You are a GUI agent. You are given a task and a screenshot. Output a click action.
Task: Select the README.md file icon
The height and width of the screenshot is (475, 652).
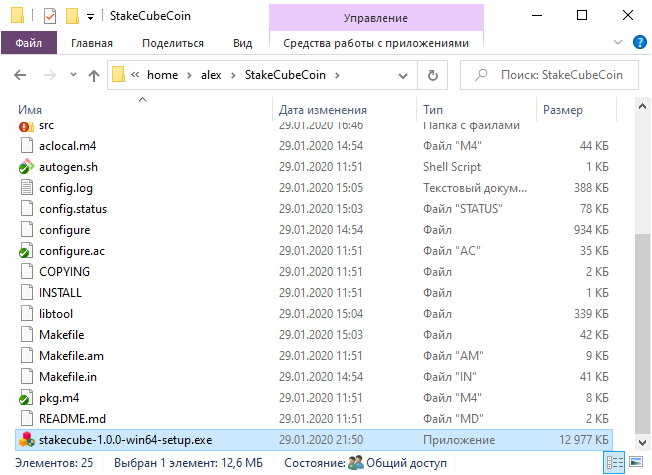[x=27, y=418]
